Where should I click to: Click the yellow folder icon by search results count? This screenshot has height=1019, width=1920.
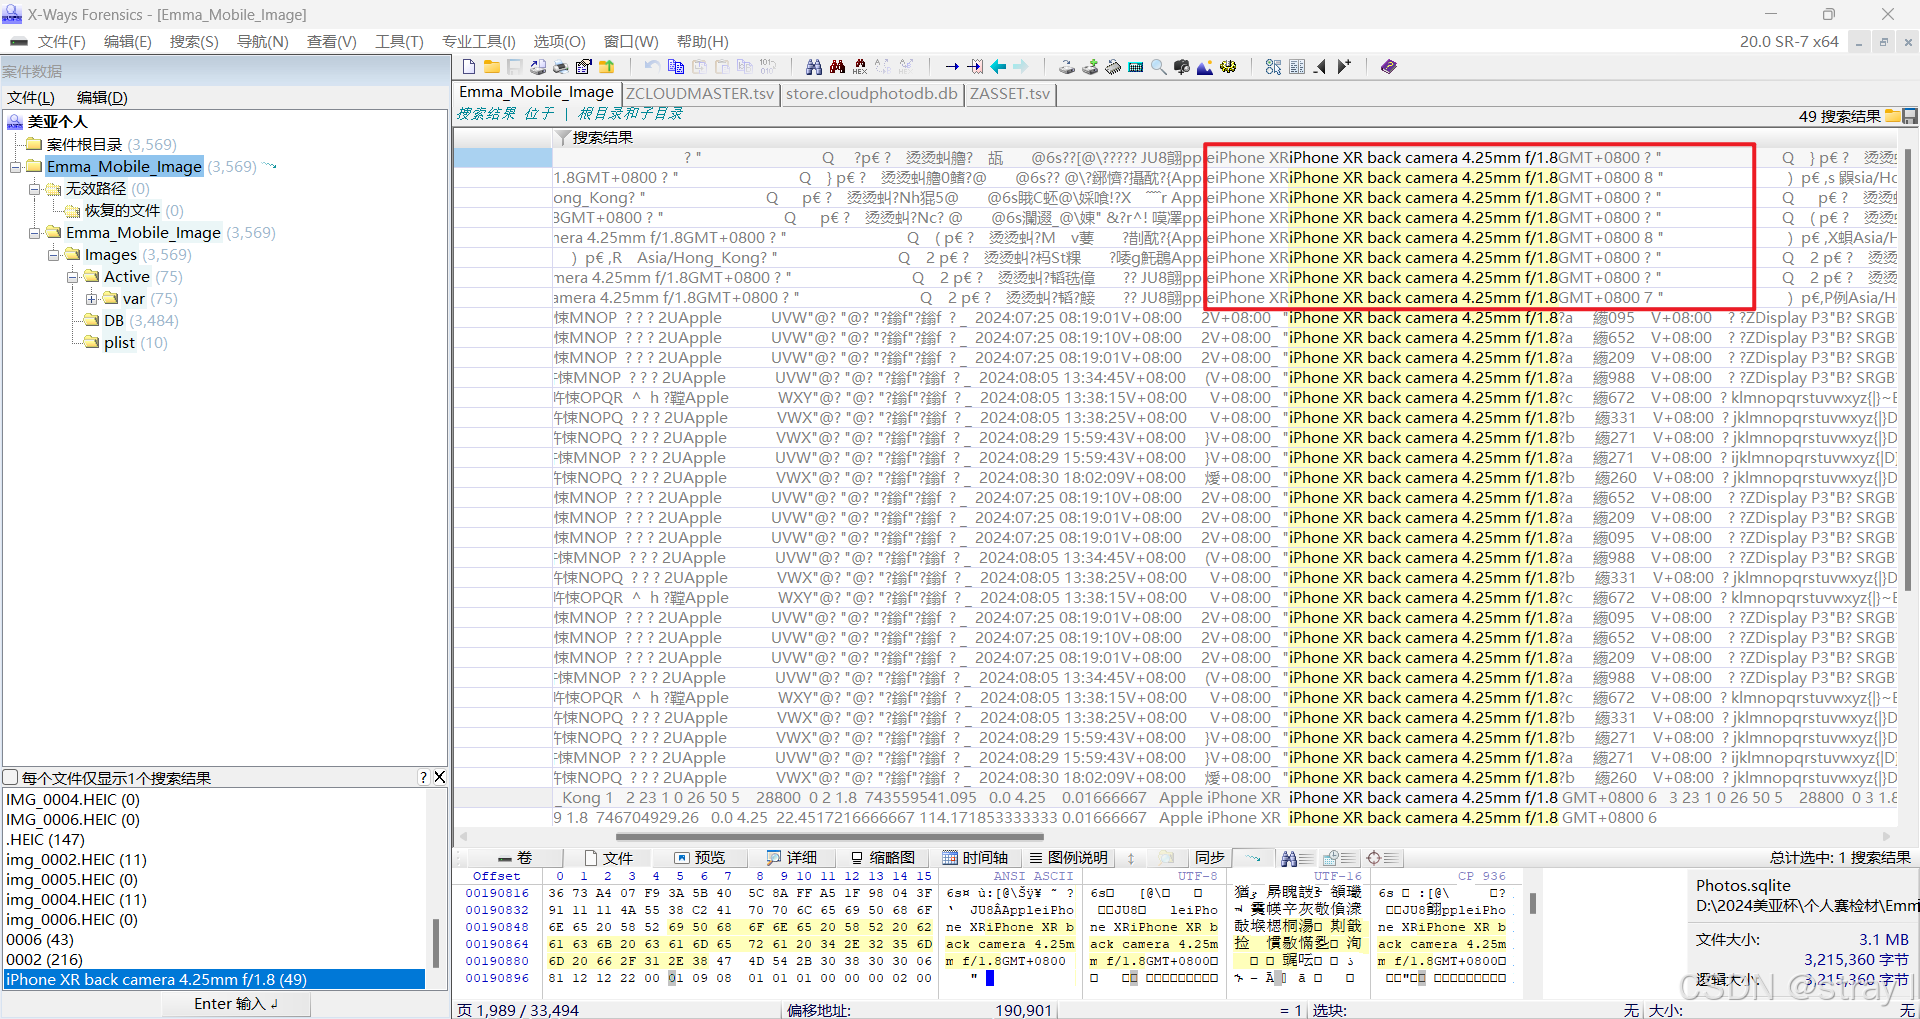point(1893,116)
